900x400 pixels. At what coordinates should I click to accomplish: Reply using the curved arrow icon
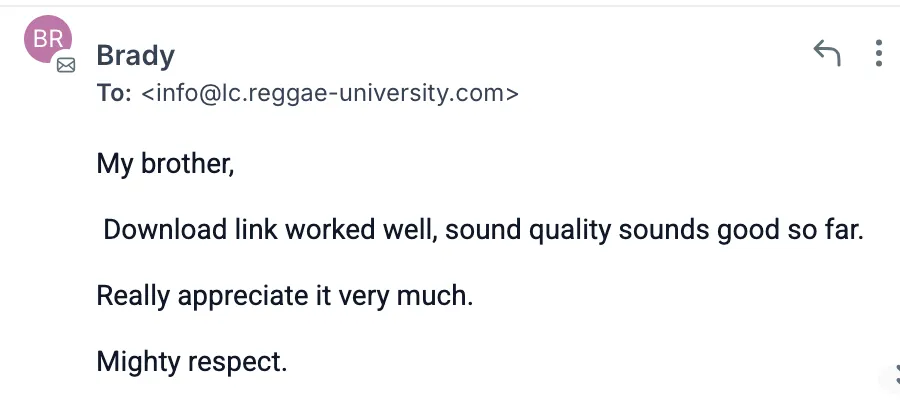point(827,52)
